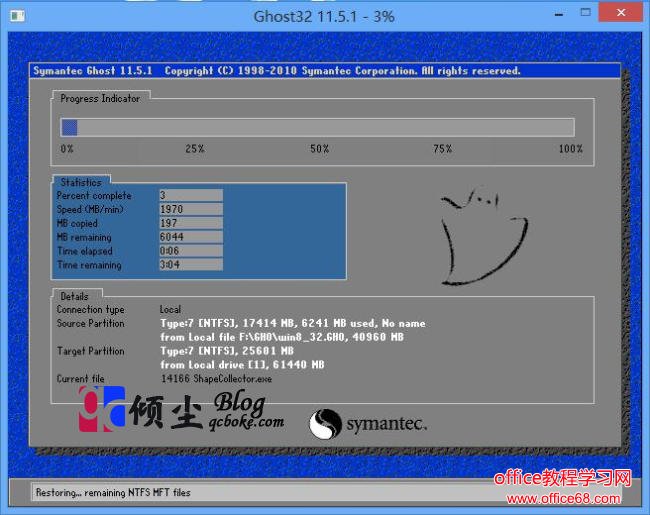Click the Percent complete label

(x=94, y=195)
